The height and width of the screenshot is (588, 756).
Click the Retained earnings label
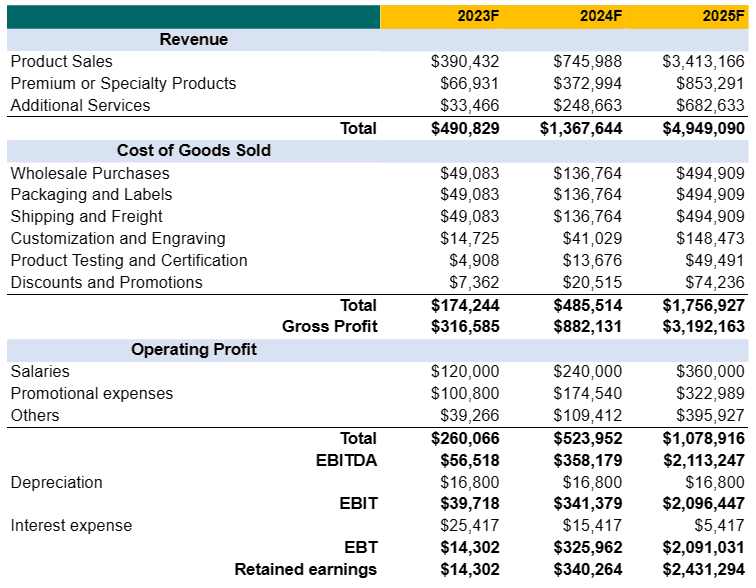[306, 569]
